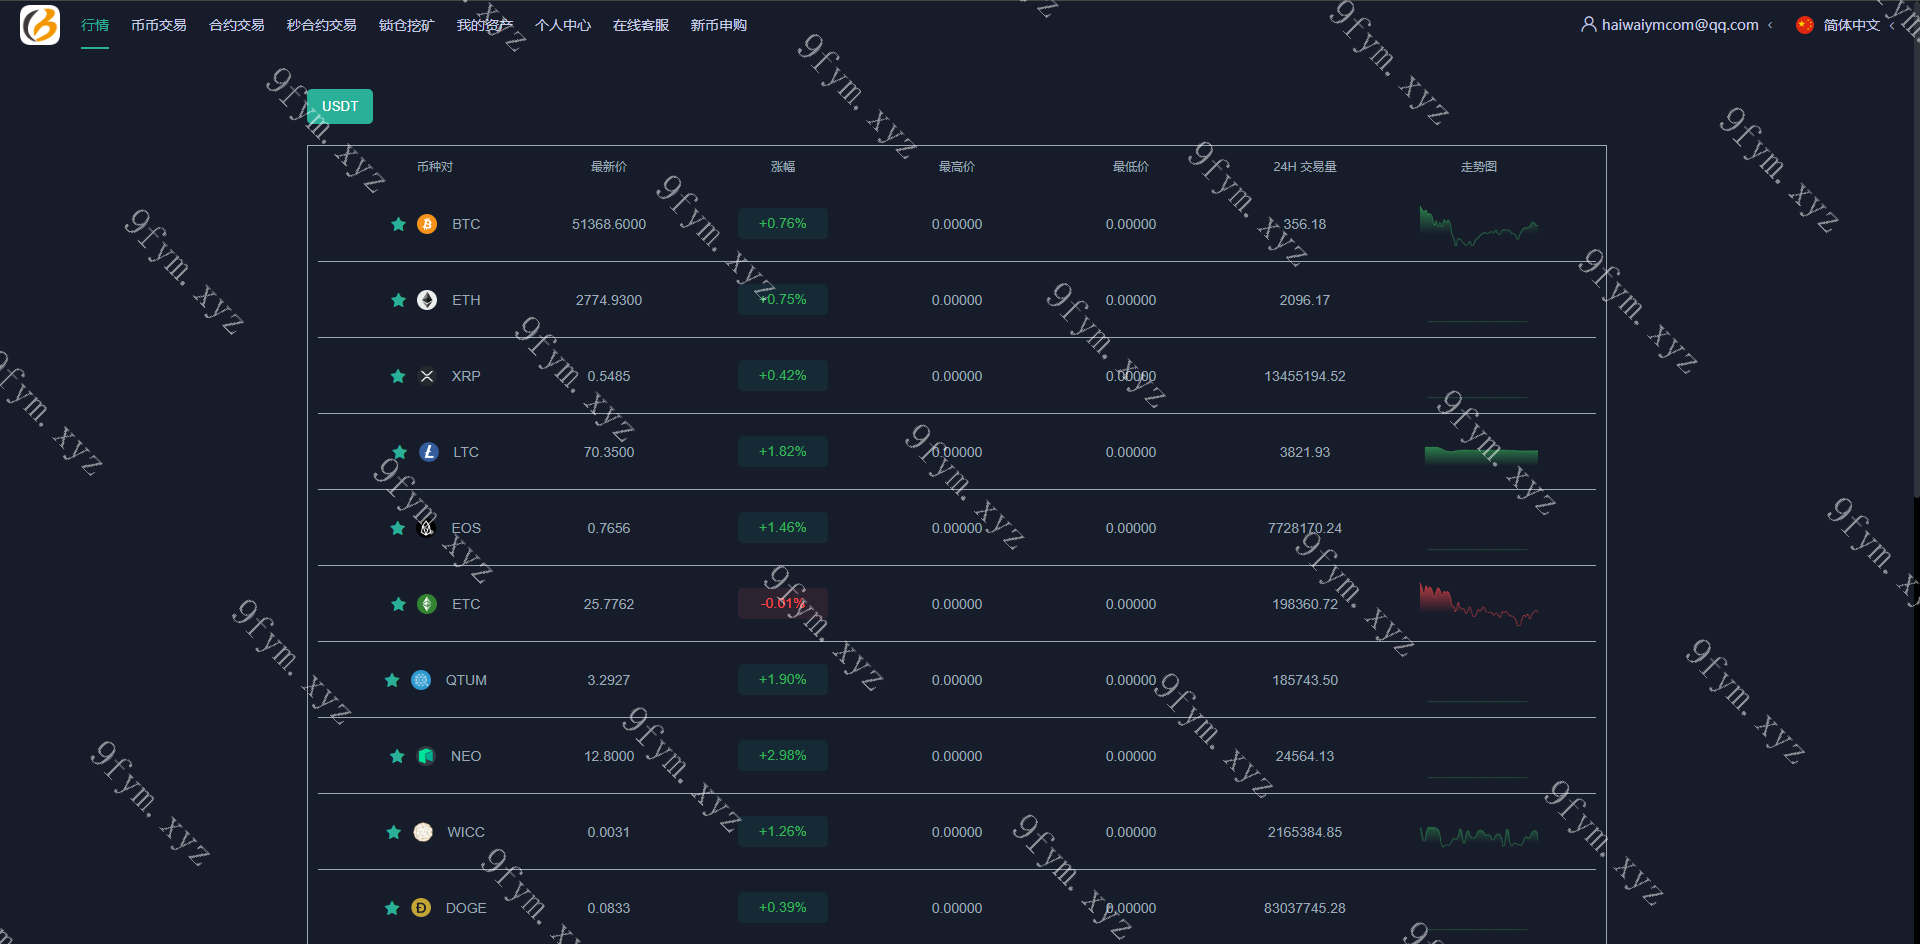Screen dimensions: 1920x944
Task: Click BTC price 51368.6000
Action: pyautogui.click(x=609, y=224)
